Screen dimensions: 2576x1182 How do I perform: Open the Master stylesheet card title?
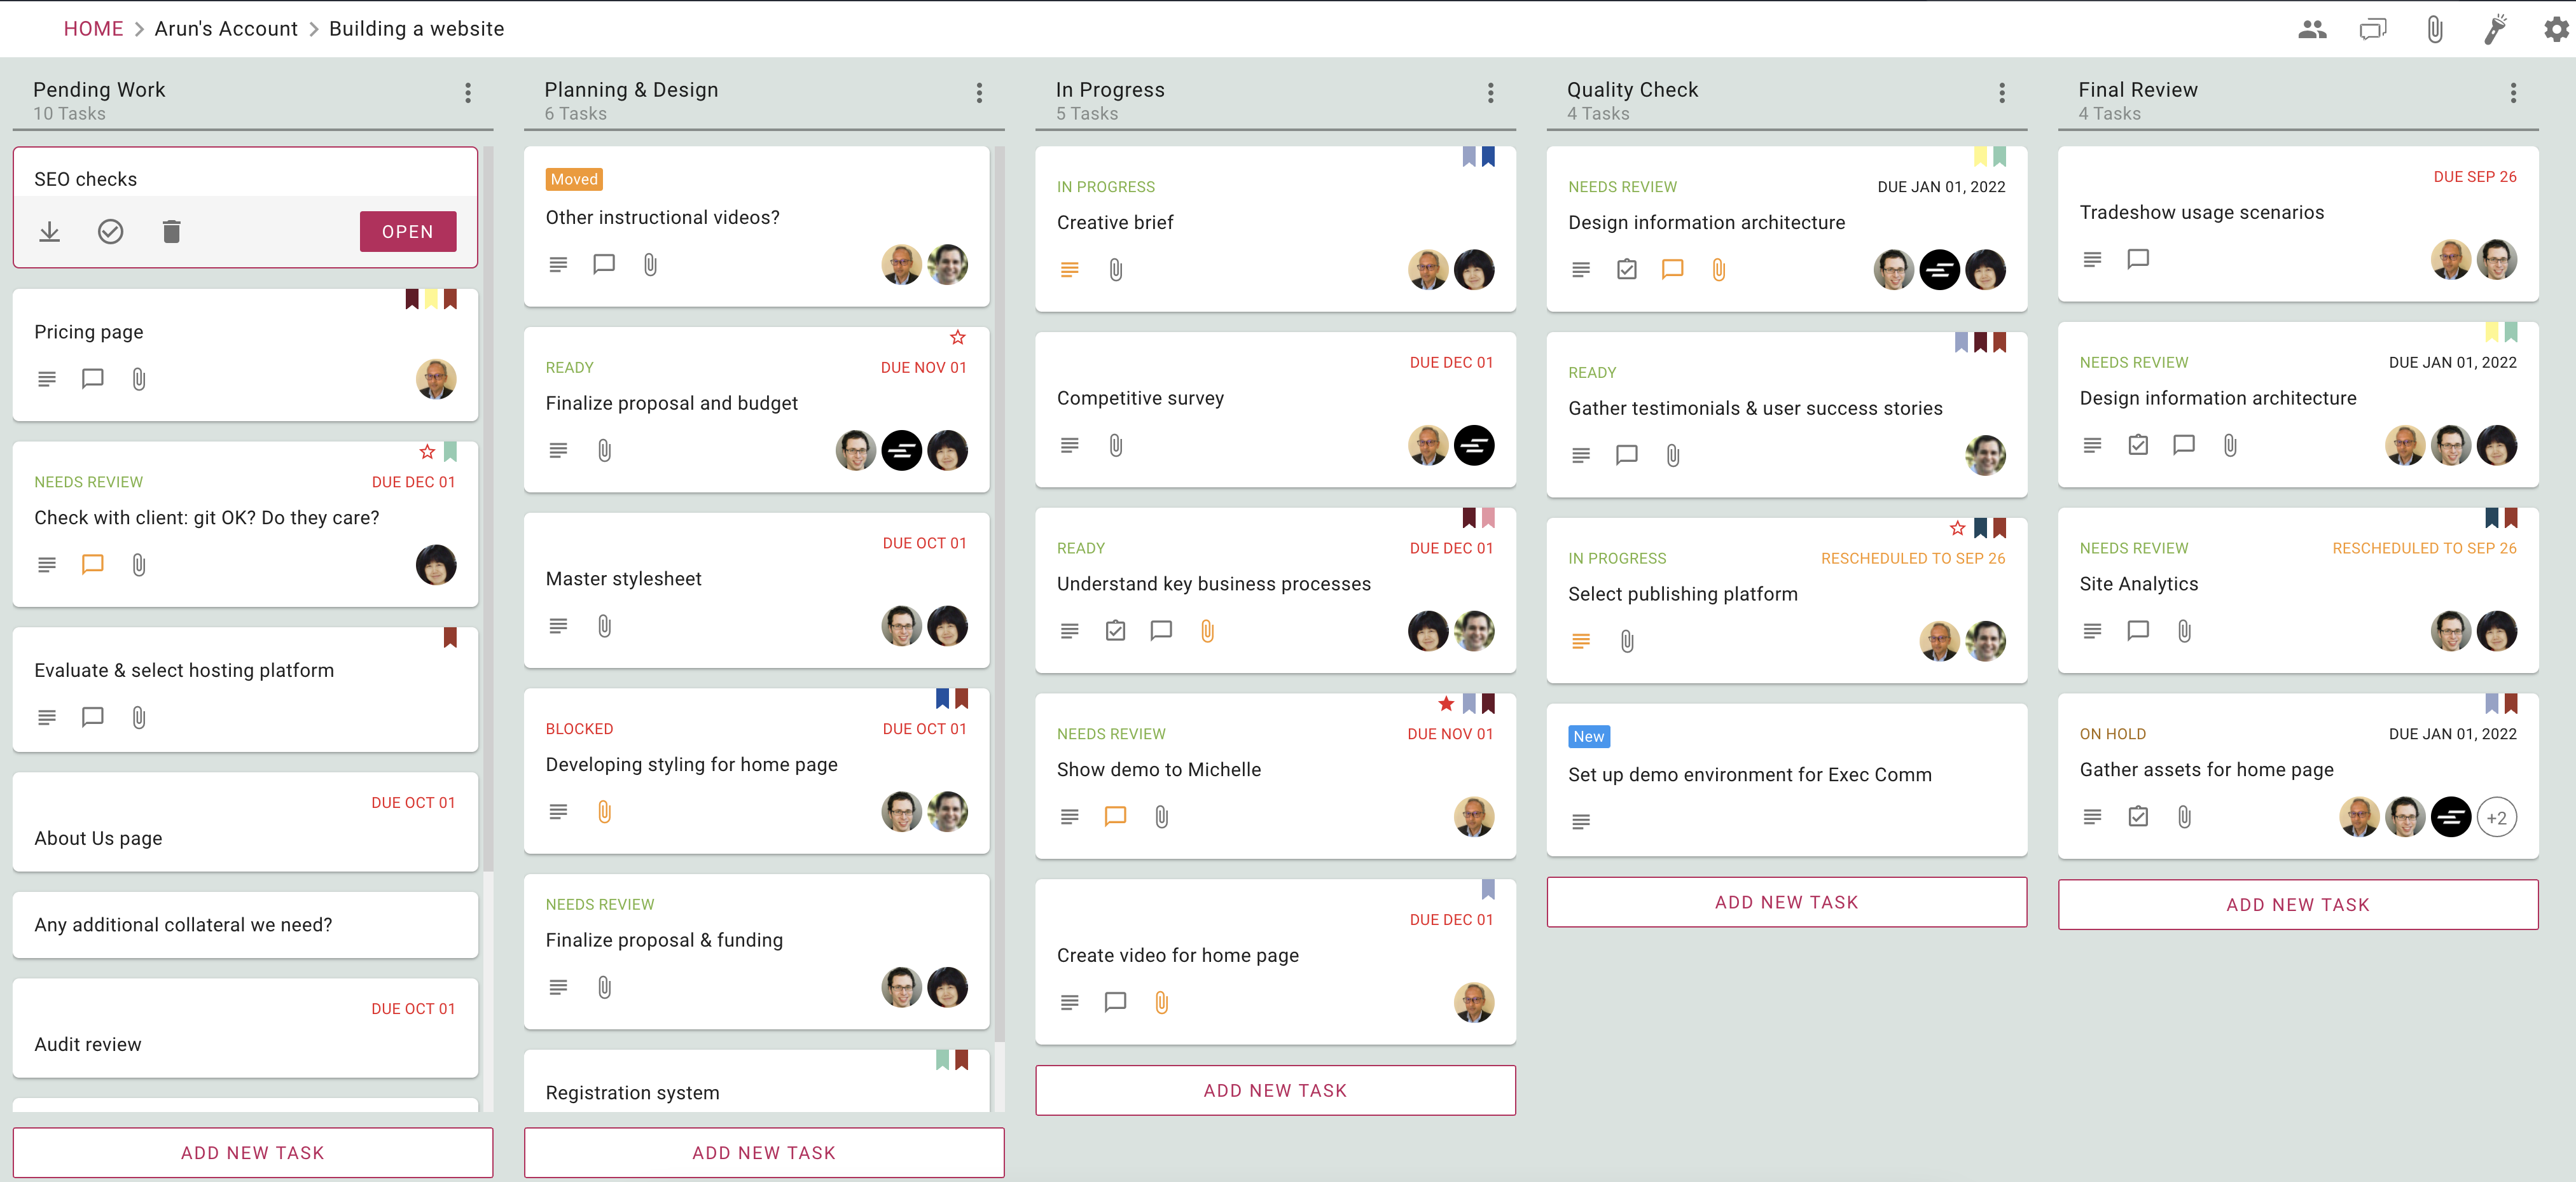point(624,579)
